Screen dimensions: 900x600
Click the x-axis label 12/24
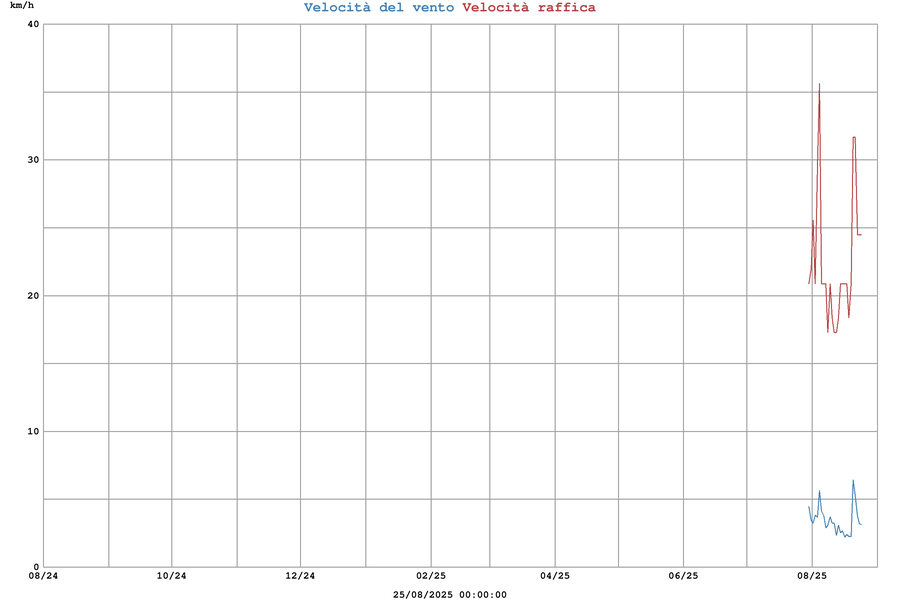click(x=300, y=576)
